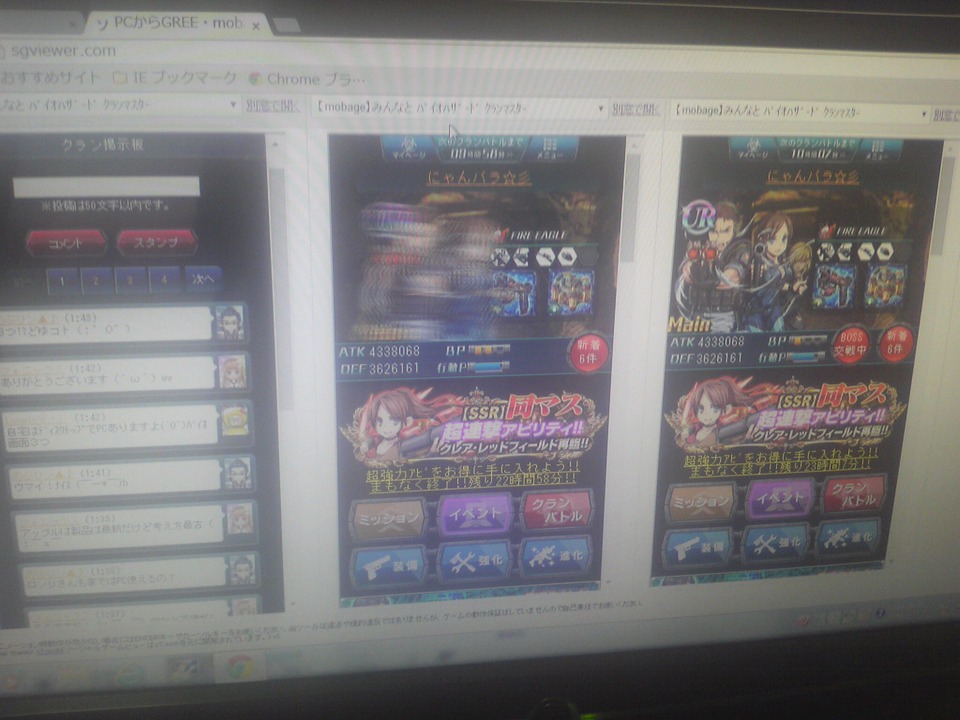Click 別窓で開く link above the middle pane
This screenshot has width=960, height=720.
click(636, 110)
